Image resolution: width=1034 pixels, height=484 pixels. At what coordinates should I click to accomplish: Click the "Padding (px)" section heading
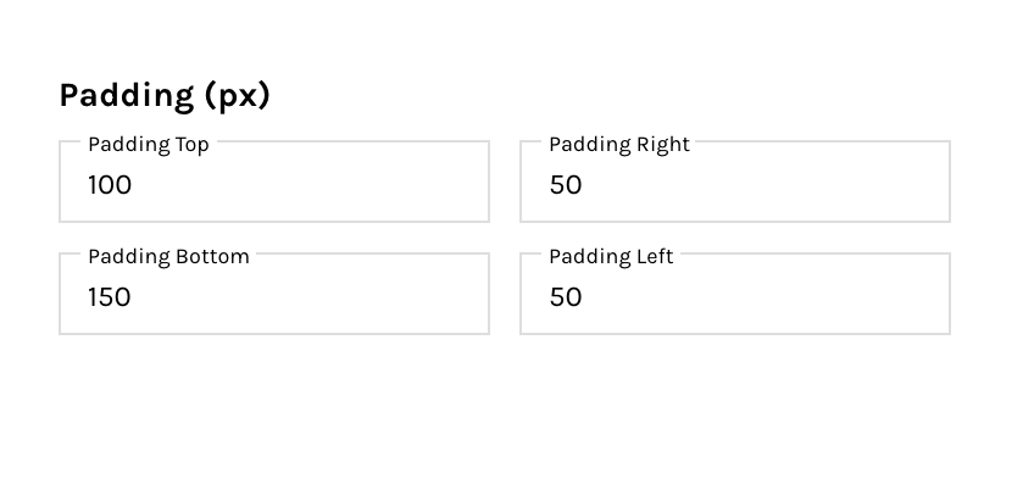coord(165,96)
